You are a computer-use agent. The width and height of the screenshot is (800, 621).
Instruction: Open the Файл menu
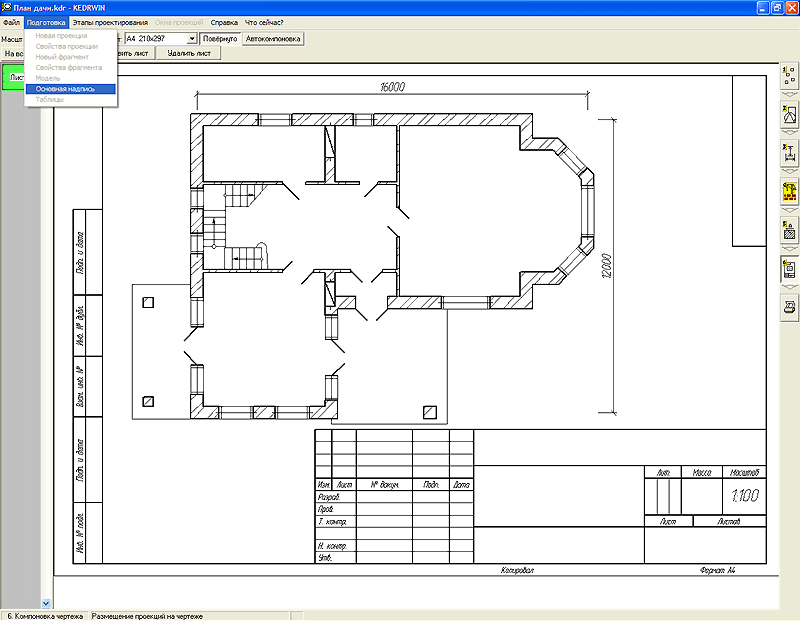[11, 22]
